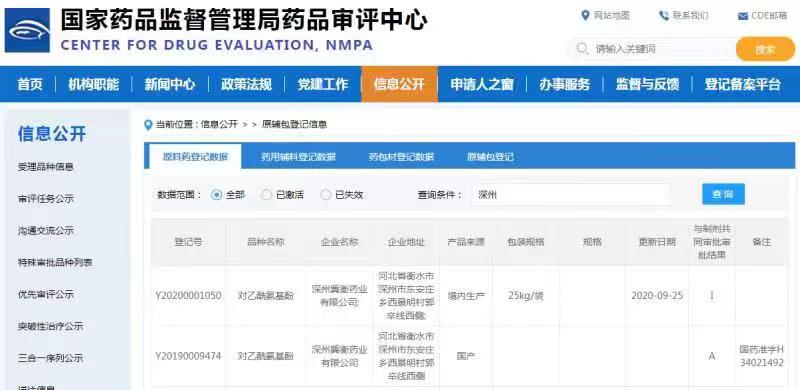Open the 网站地图 map pin icon
This screenshot has width=800, height=390.
[586, 15]
